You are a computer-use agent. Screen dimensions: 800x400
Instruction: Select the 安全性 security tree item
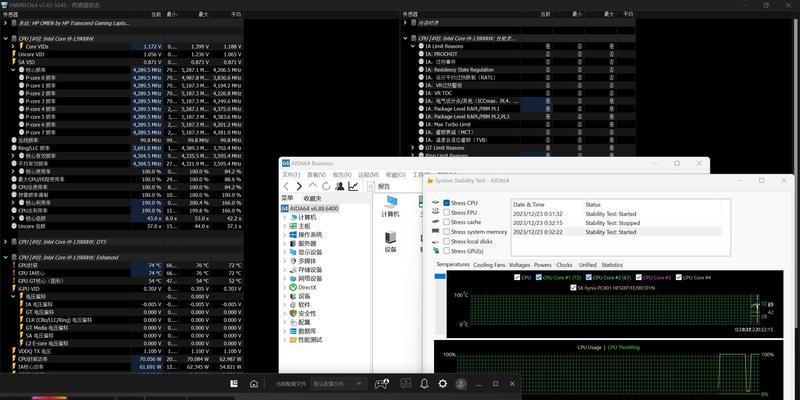click(x=307, y=313)
